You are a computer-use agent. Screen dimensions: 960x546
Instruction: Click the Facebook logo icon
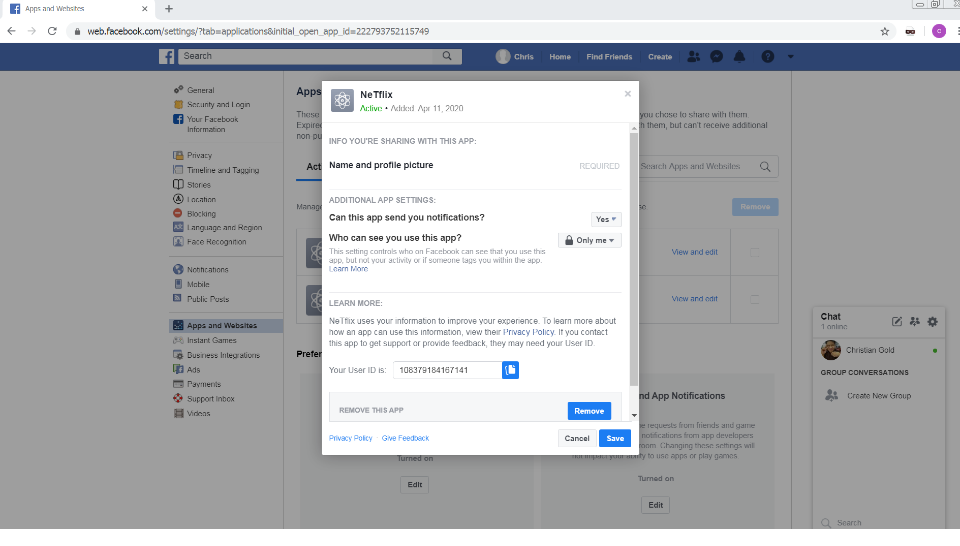(x=167, y=57)
